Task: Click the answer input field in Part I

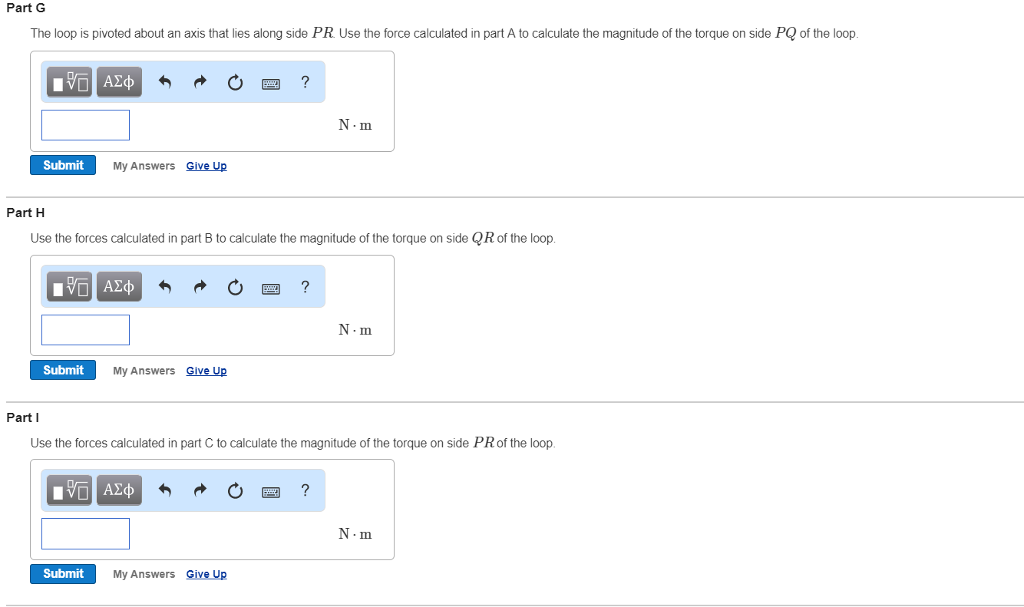Action: pos(85,533)
